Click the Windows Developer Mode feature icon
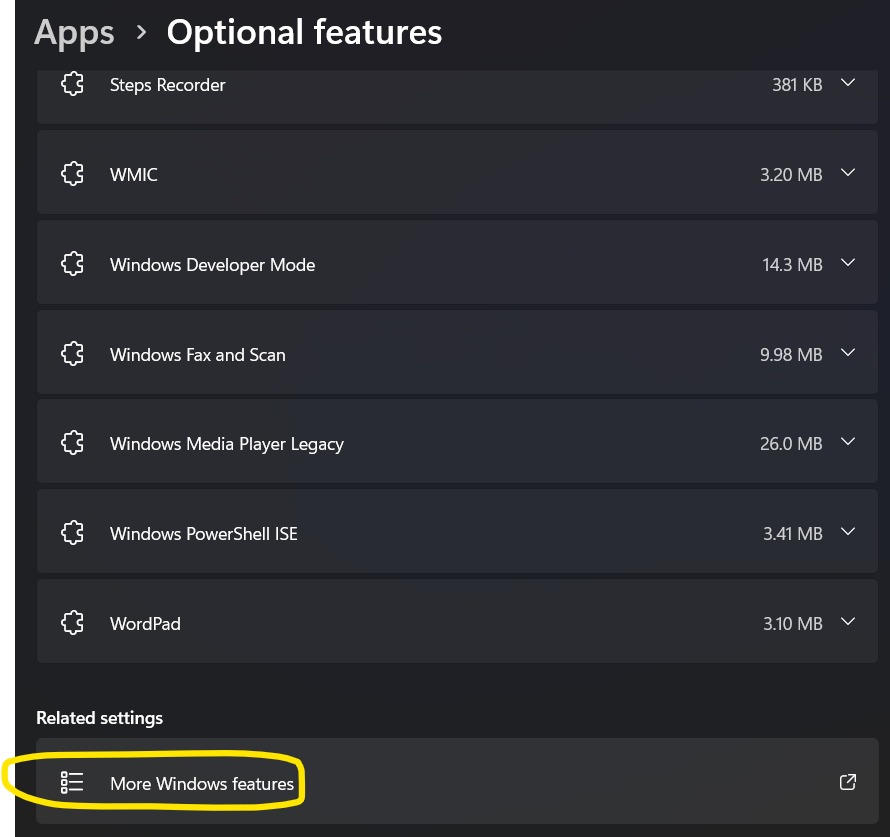The width and height of the screenshot is (890, 837). (x=72, y=264)
